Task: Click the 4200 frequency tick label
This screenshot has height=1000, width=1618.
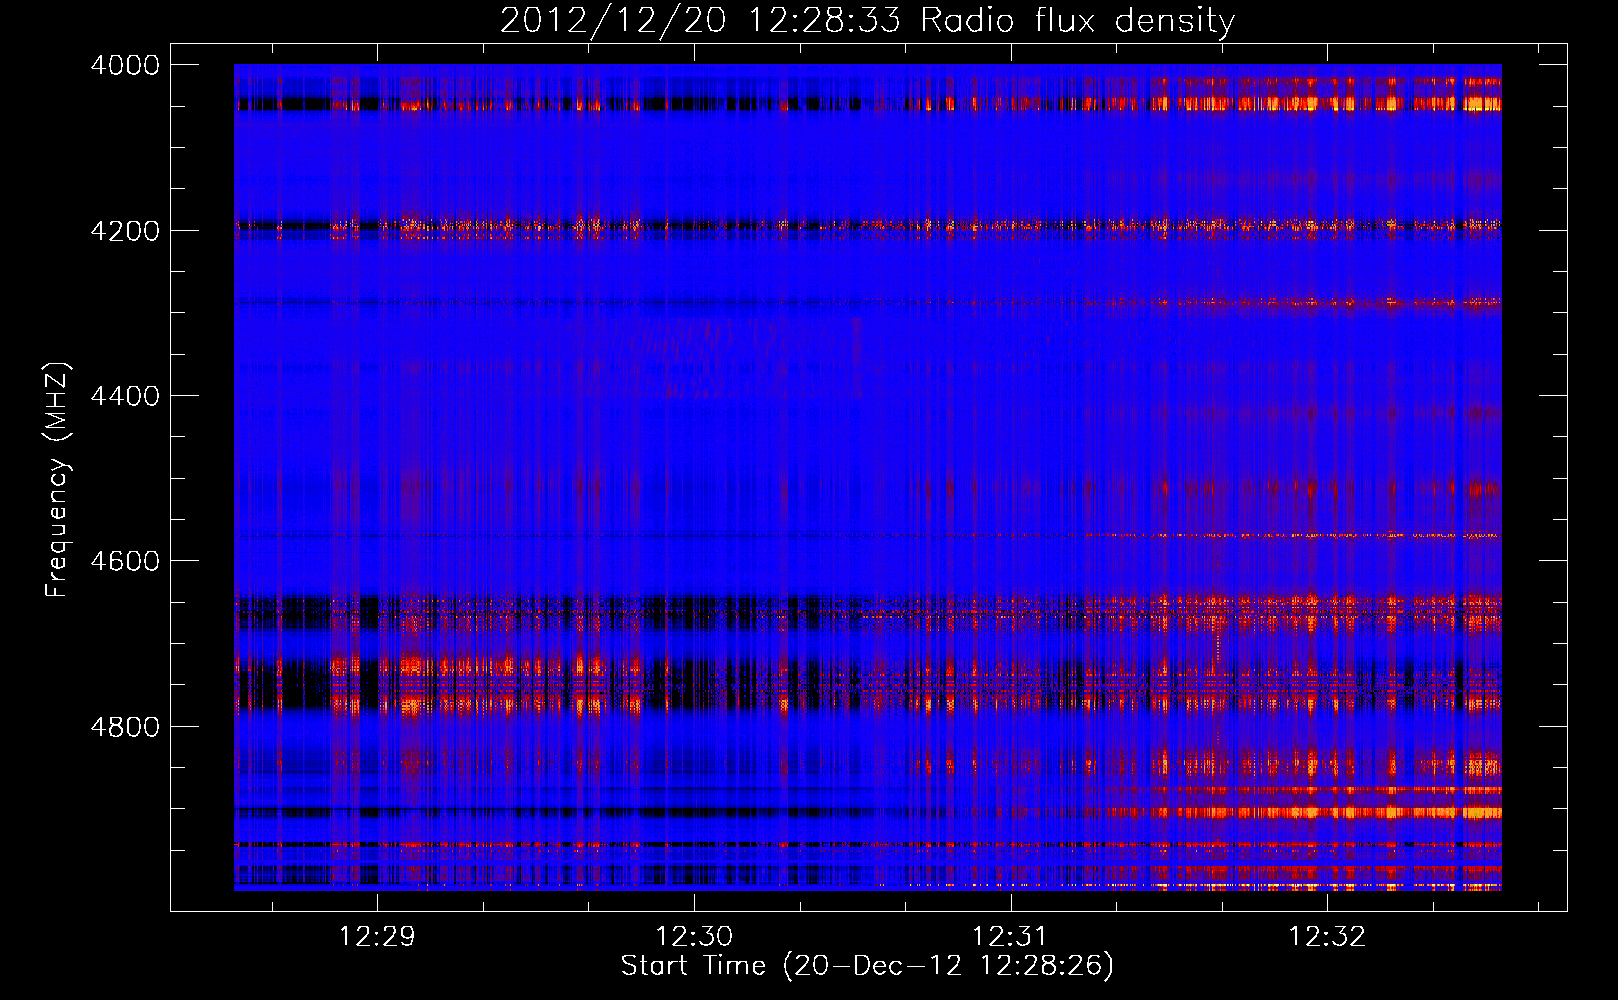Action: (125, 231)
